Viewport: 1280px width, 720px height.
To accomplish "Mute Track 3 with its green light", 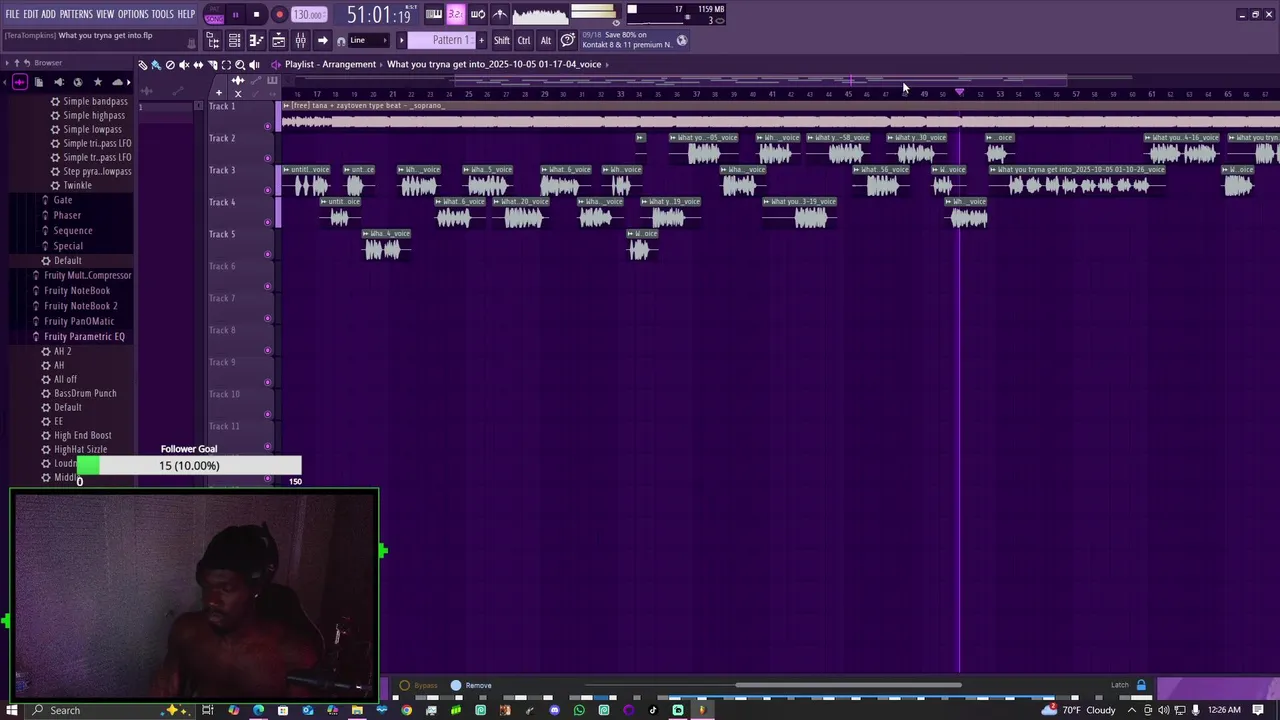I will click(267, 190).
